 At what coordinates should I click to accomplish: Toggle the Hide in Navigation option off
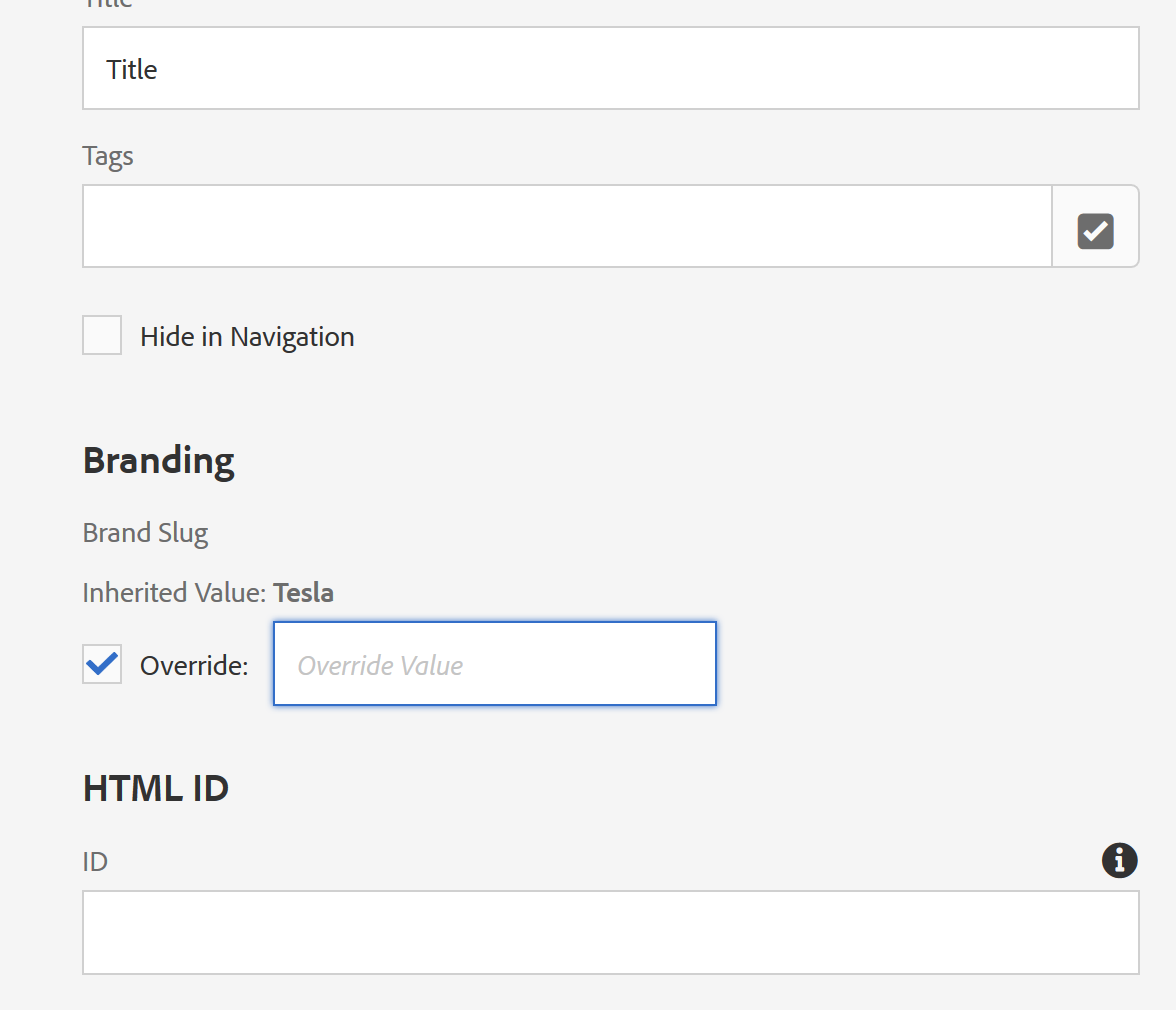[101, 335]
